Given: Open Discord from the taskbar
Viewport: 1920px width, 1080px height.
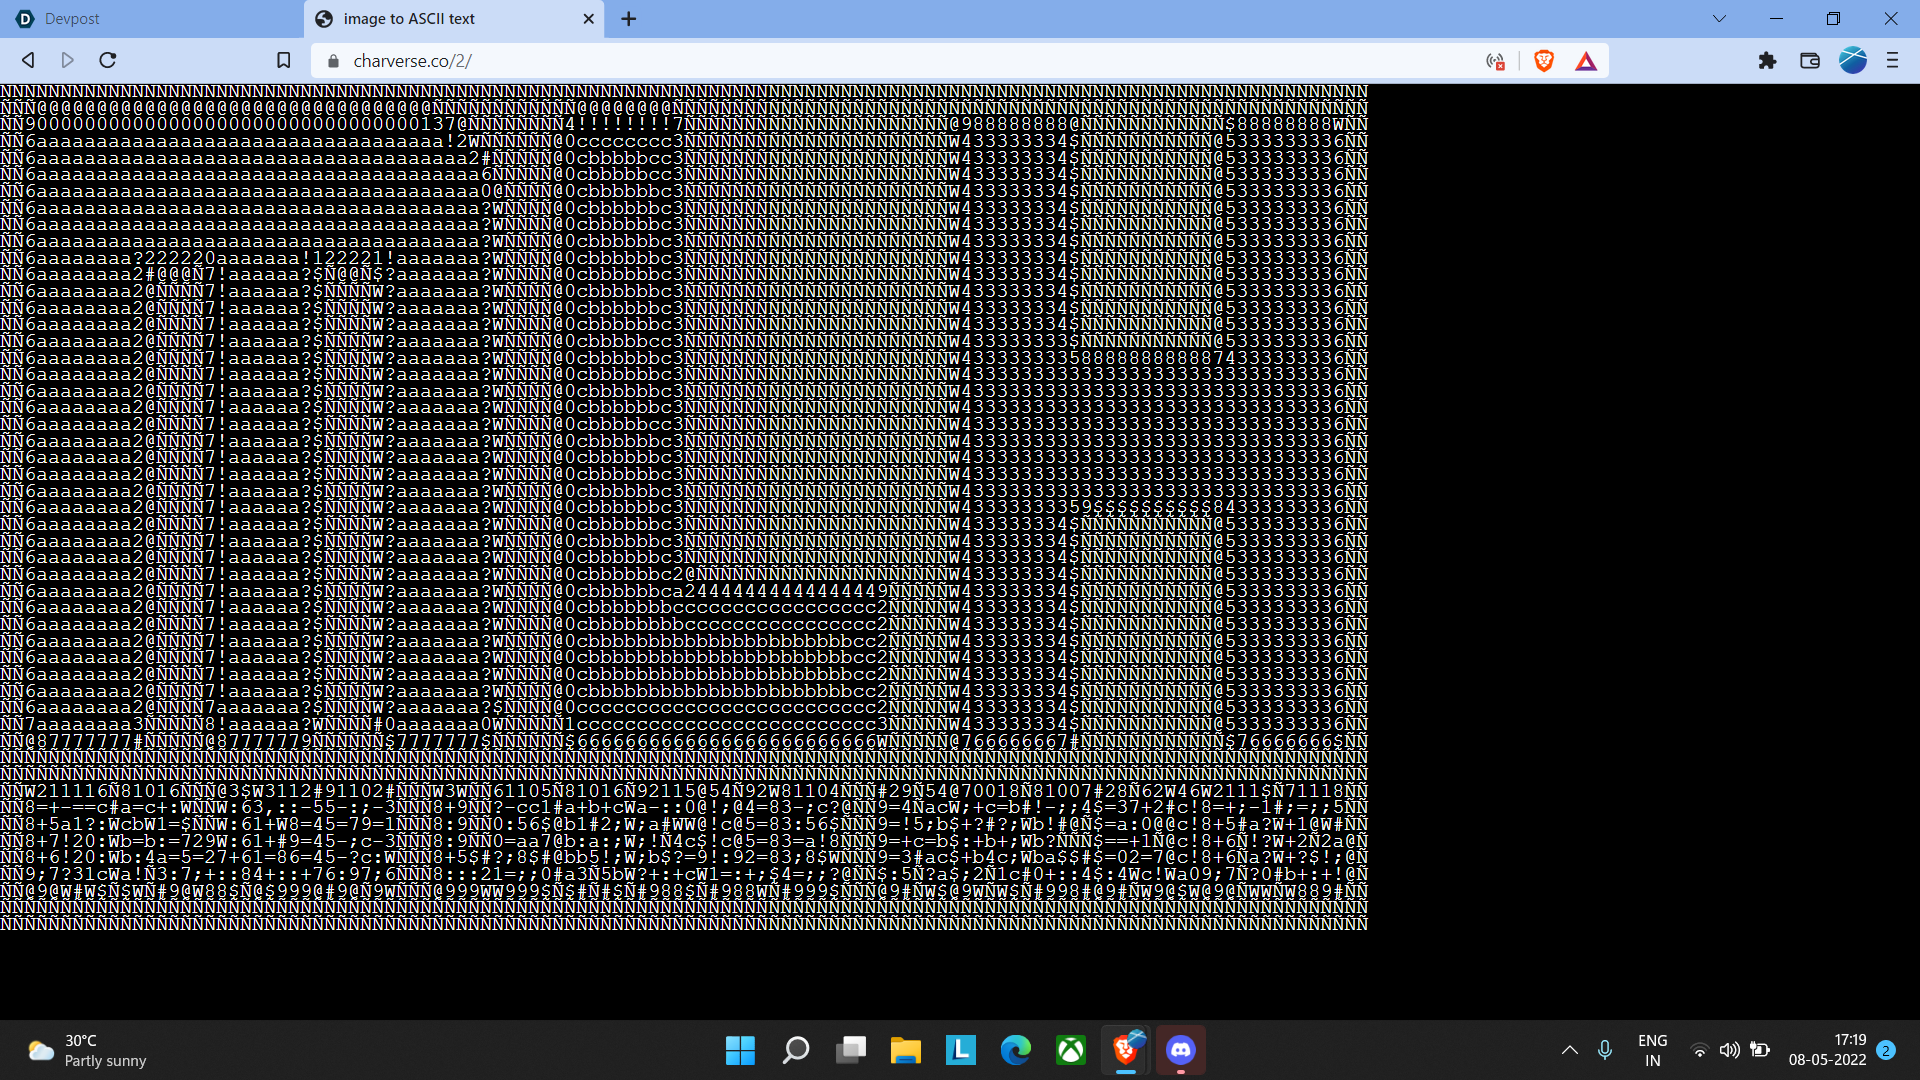Looking at the screenshot, I should 1181,1050.
